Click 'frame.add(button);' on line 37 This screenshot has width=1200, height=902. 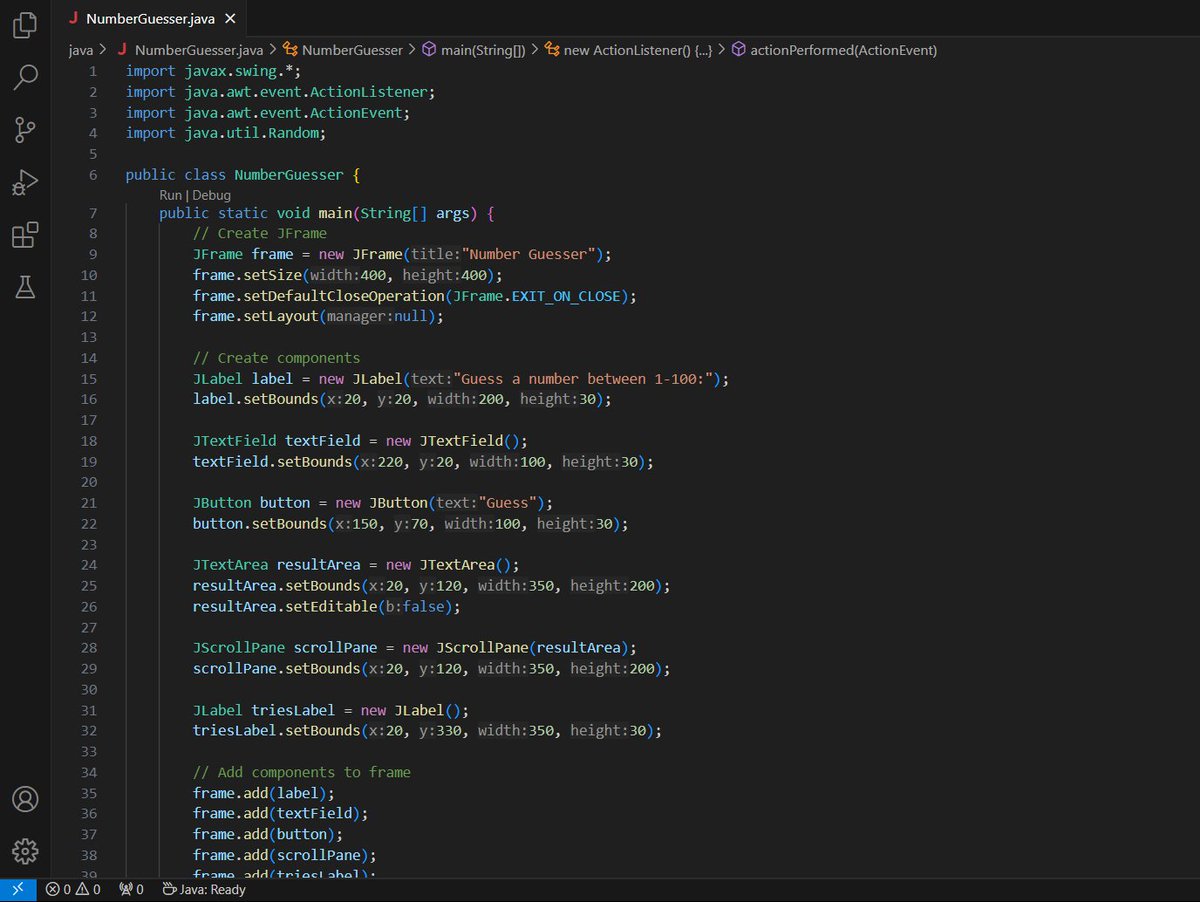point(268,834)
